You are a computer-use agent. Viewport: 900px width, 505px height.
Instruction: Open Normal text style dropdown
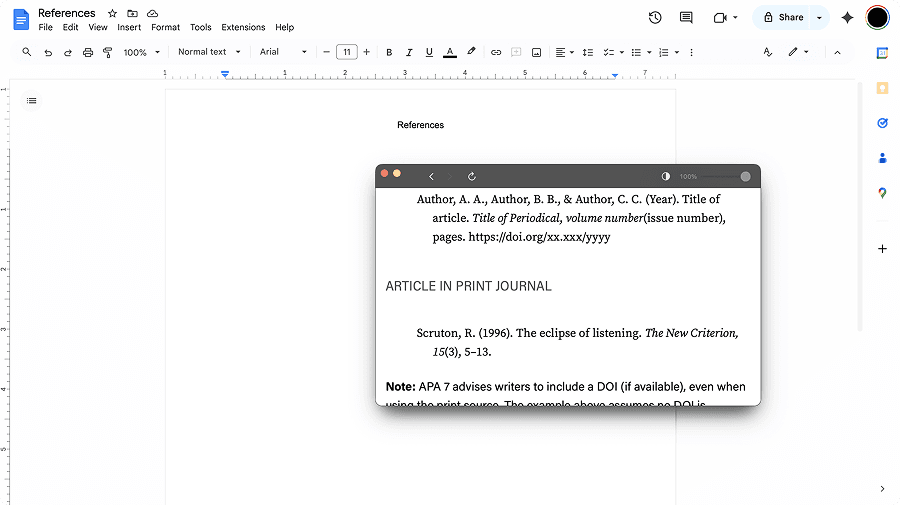pos(209,52)
